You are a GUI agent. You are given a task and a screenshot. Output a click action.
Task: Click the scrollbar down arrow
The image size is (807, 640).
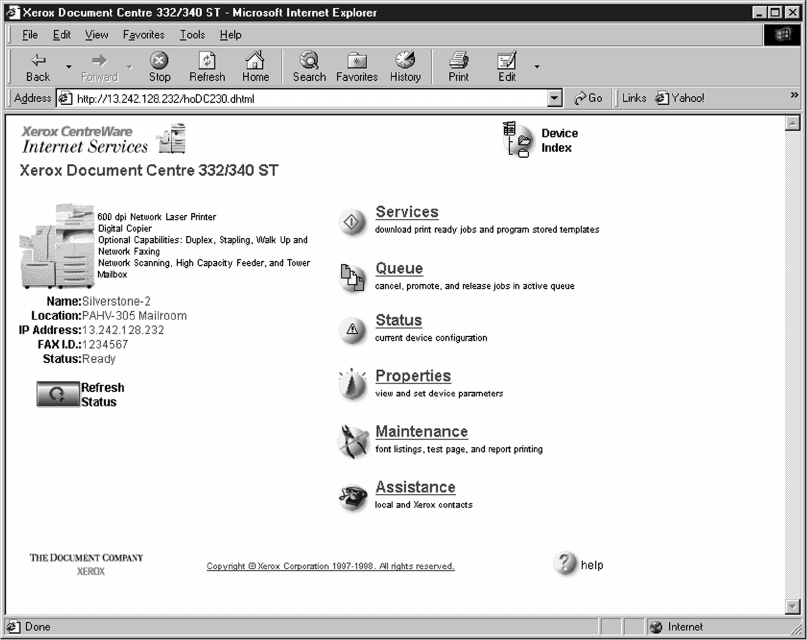(792, 607)
